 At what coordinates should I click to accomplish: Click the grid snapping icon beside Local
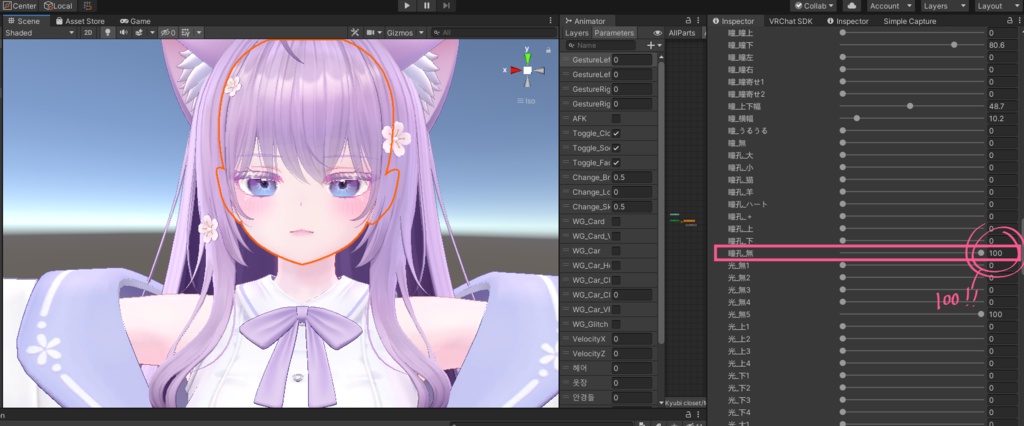point(88,6)
